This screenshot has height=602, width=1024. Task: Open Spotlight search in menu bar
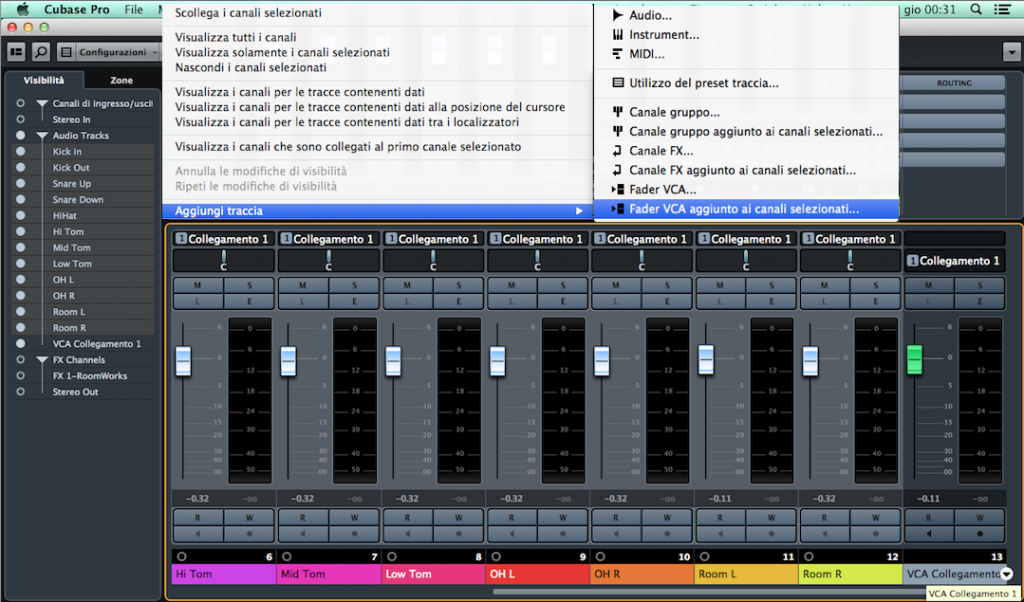[x=976, y=9]
